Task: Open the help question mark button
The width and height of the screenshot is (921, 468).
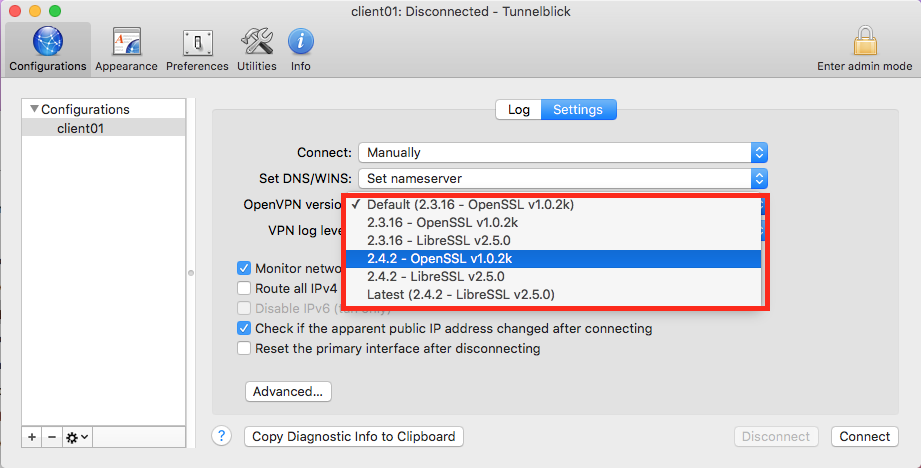Action: click(x=223, y=436)
